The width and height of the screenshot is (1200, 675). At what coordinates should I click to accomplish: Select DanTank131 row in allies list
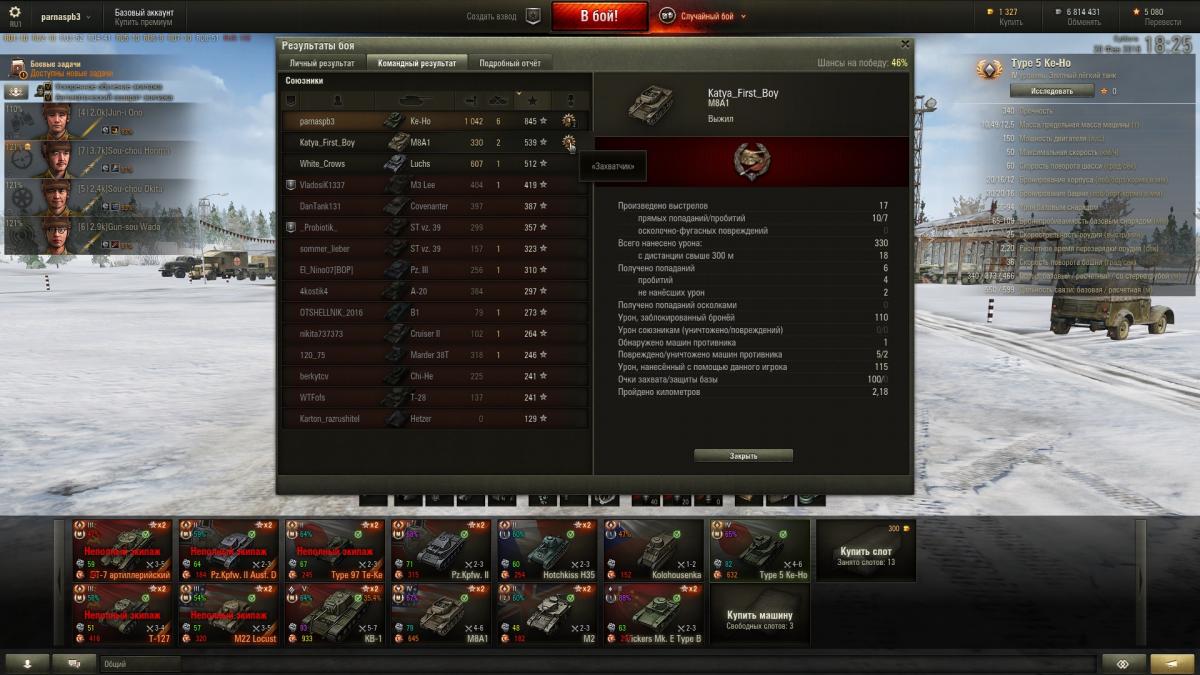click(x=436, y=206)
